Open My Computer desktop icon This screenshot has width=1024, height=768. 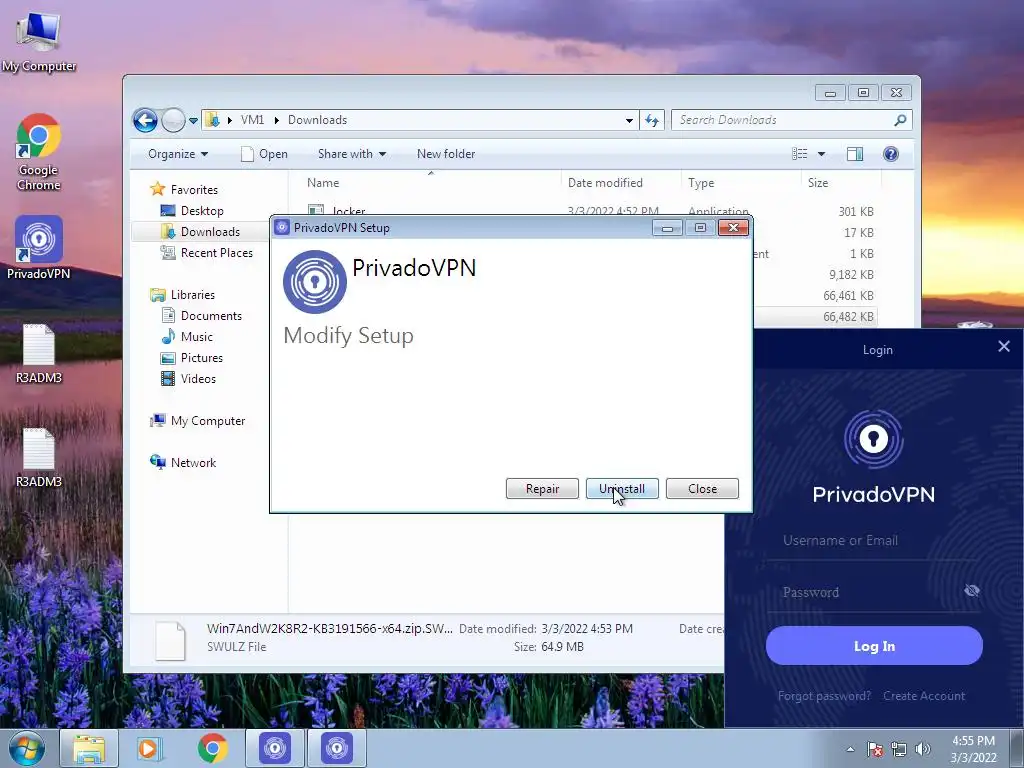pyautogui.click(x=39, y=42)
